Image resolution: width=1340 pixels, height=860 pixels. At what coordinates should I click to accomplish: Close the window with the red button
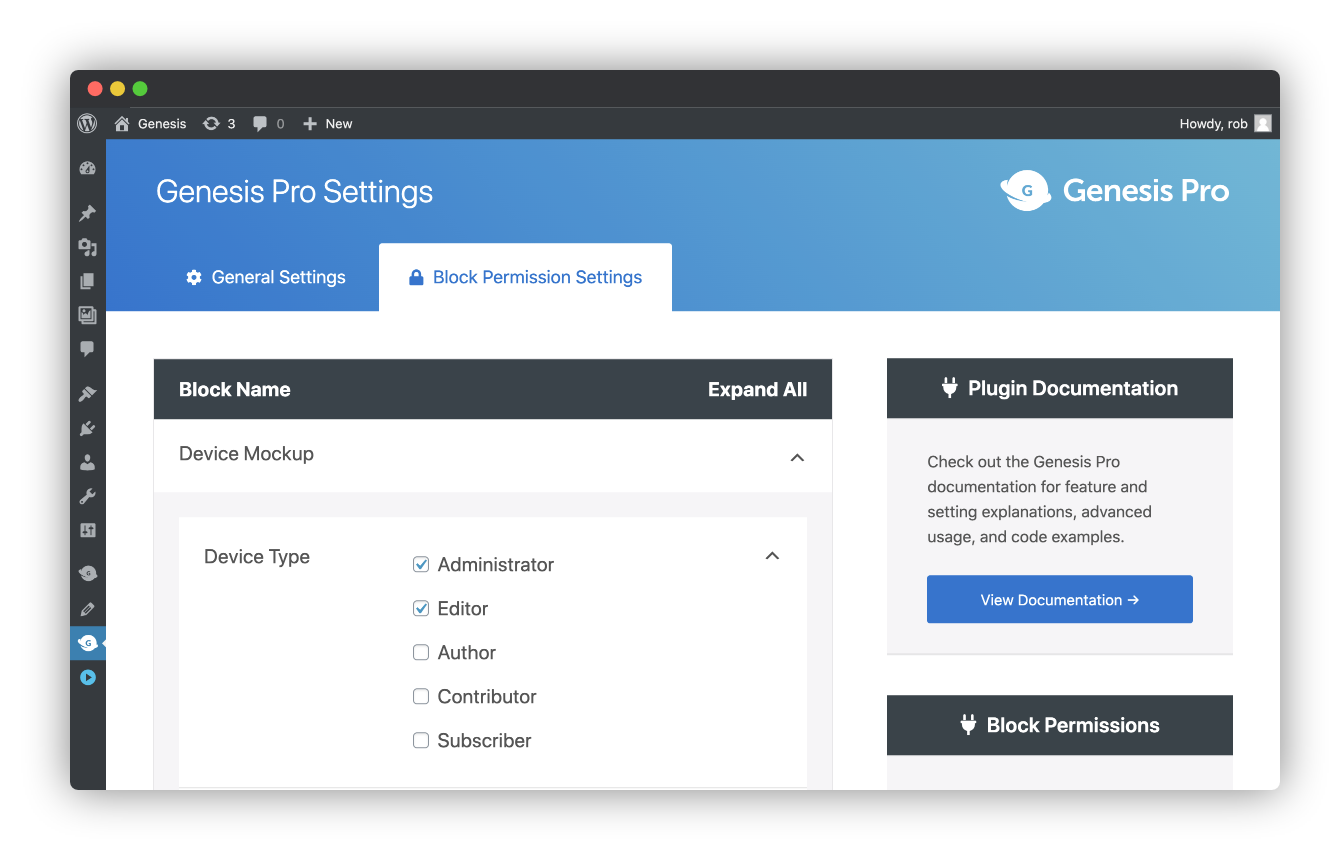(x=95, y=89)
